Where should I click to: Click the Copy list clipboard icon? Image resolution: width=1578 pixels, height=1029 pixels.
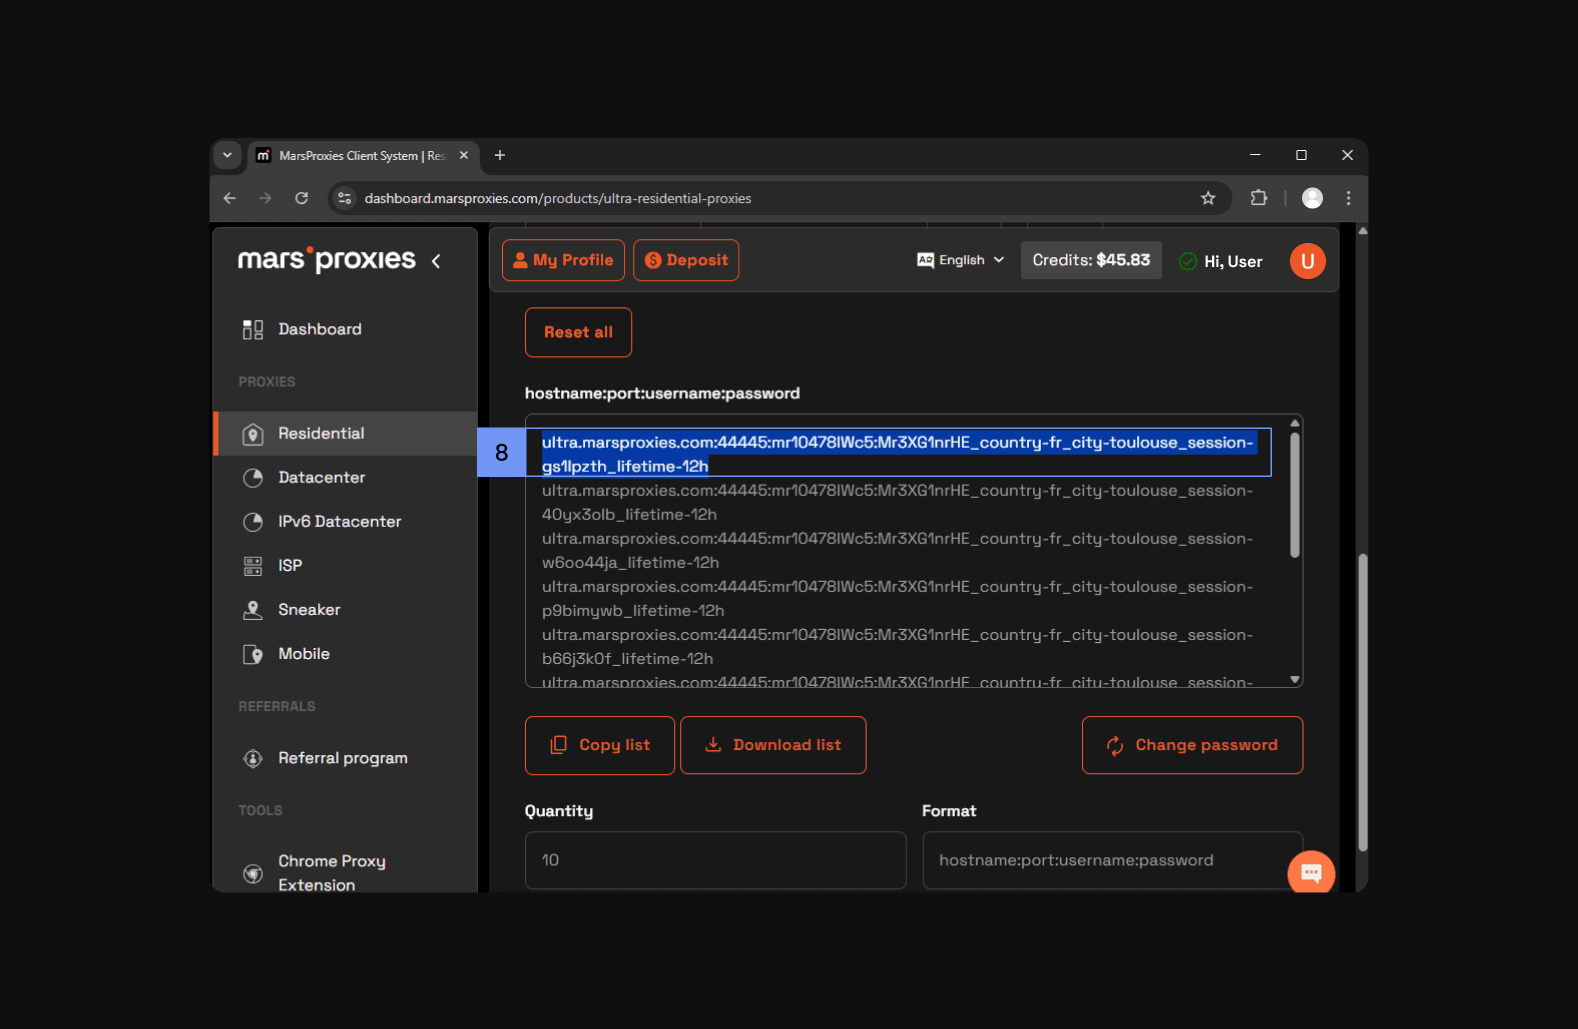(x=559, y=745)
